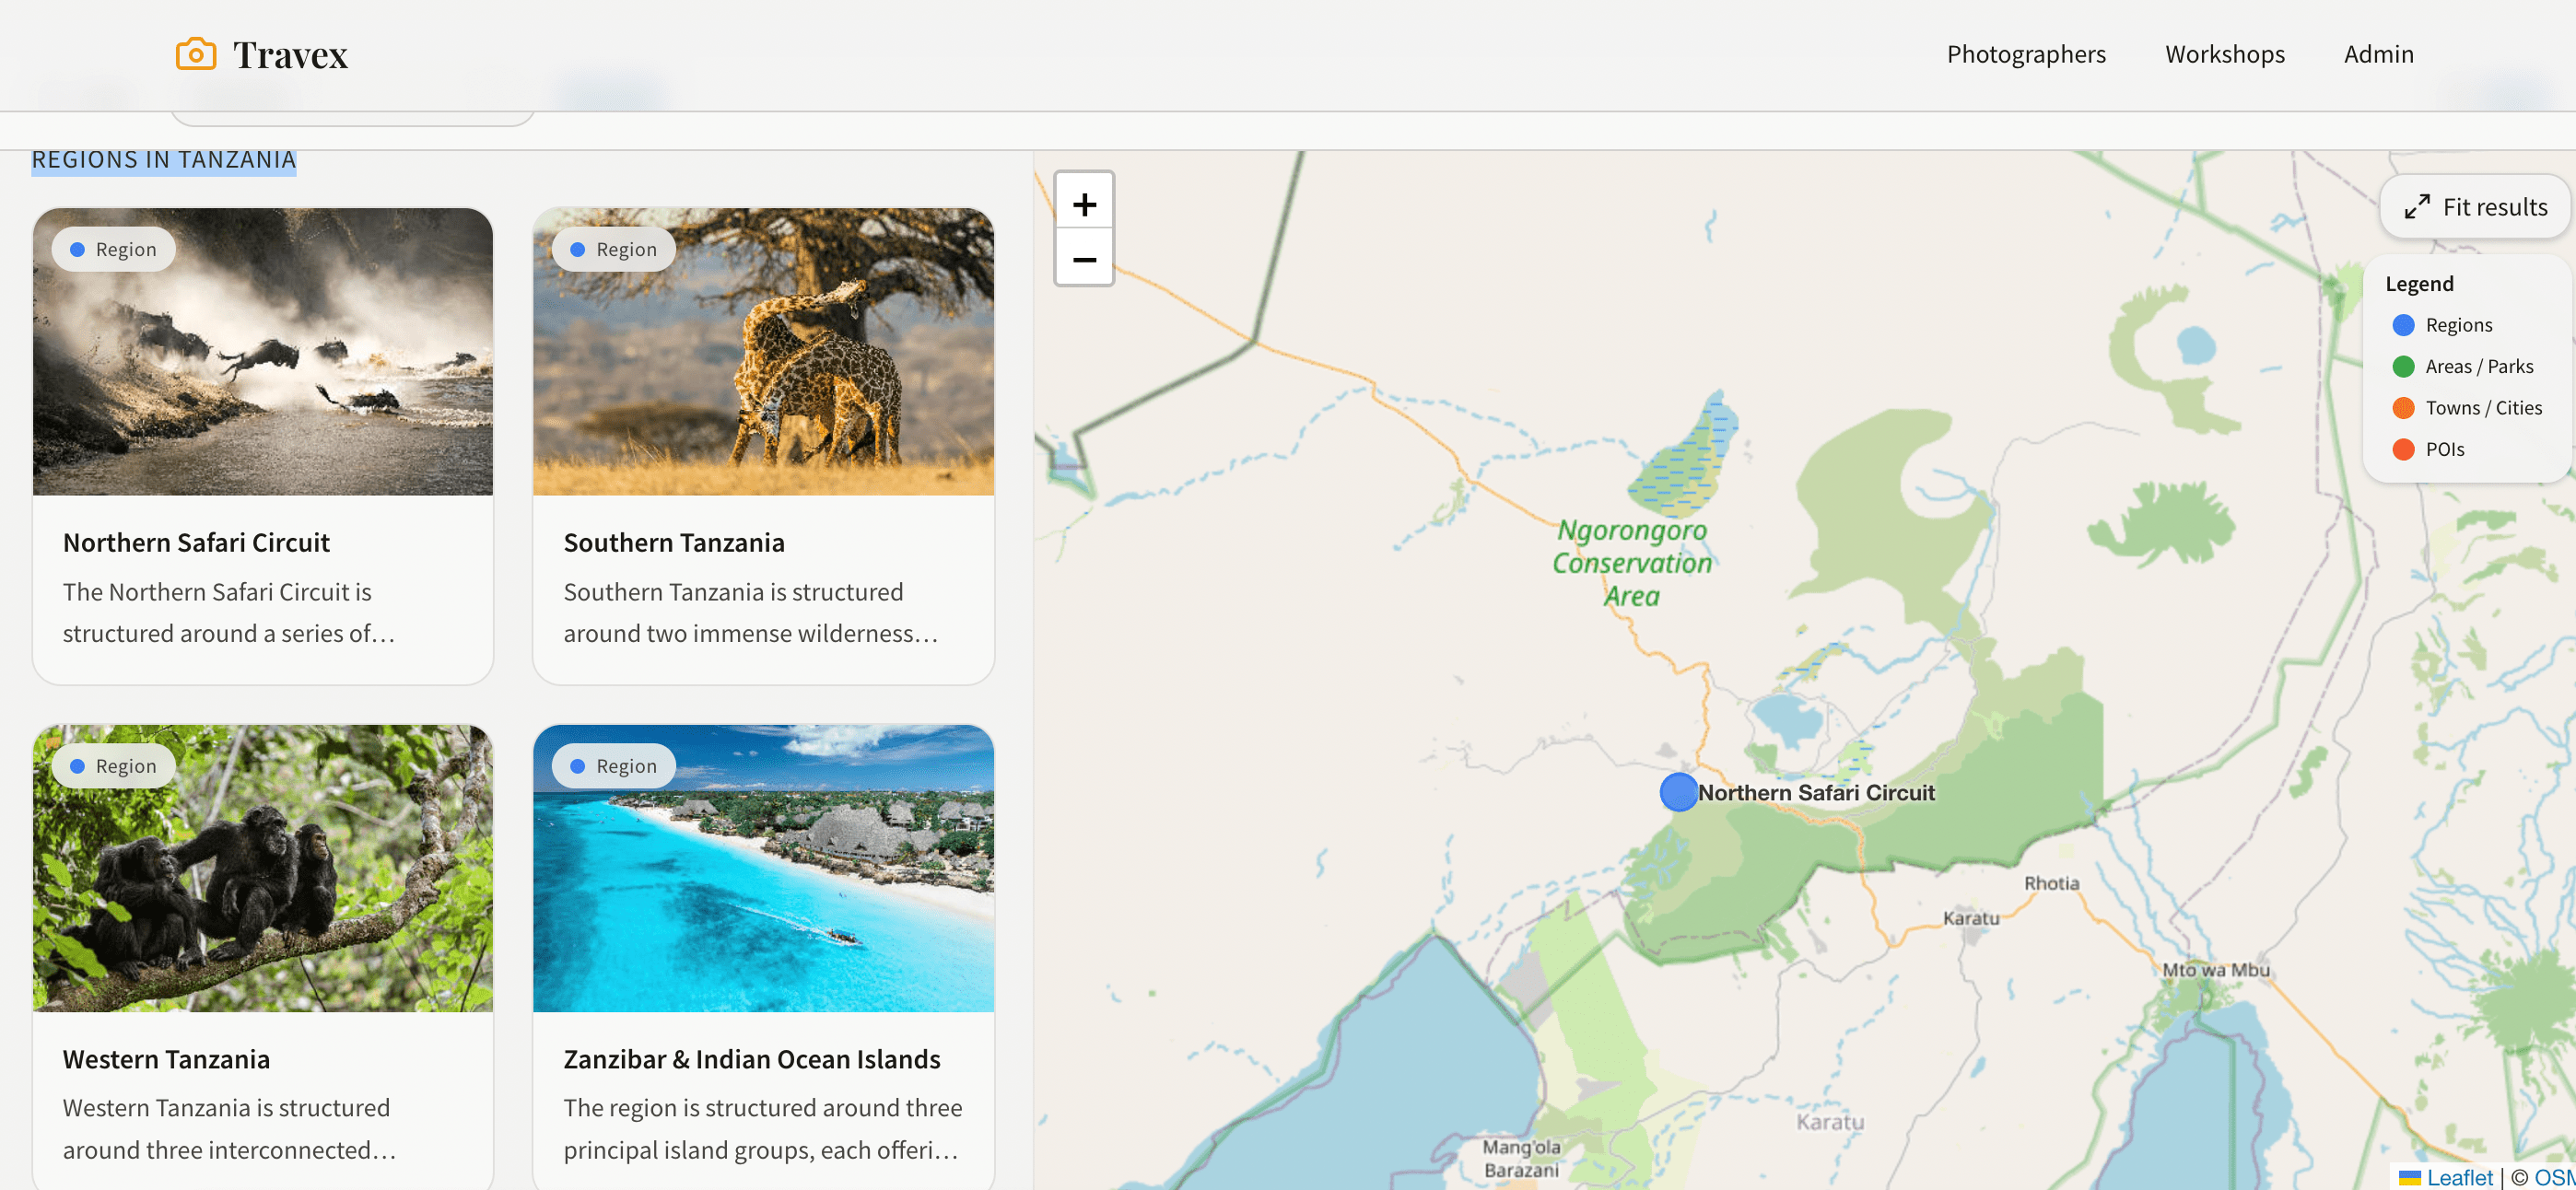Click the Fit results button
The width and height of the screenshot is (2576, 1190).
2474,207
